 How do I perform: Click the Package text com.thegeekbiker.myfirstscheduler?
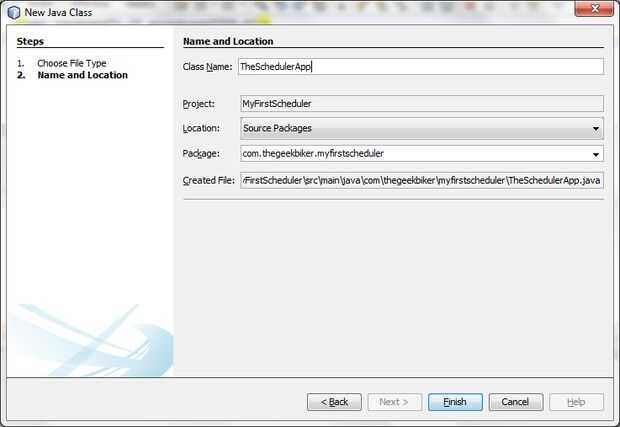click(x=313, y=153)
